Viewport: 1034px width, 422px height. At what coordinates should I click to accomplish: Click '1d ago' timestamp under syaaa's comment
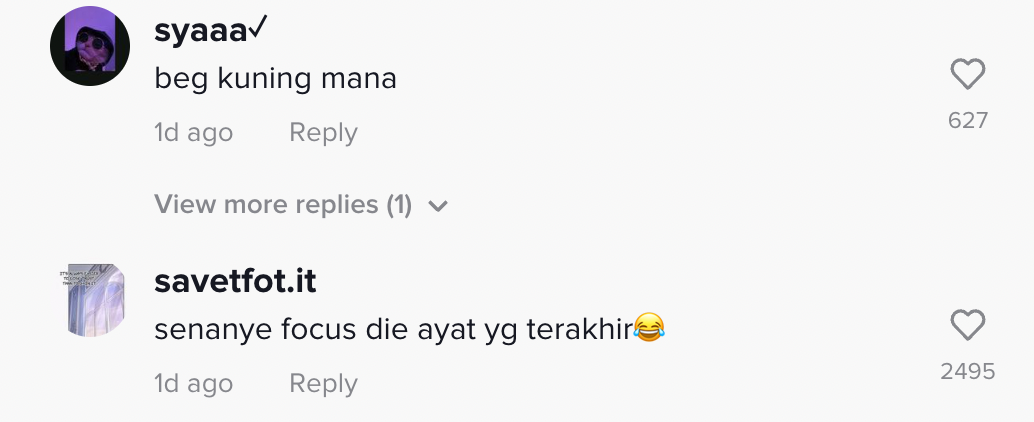coord(193,132)
